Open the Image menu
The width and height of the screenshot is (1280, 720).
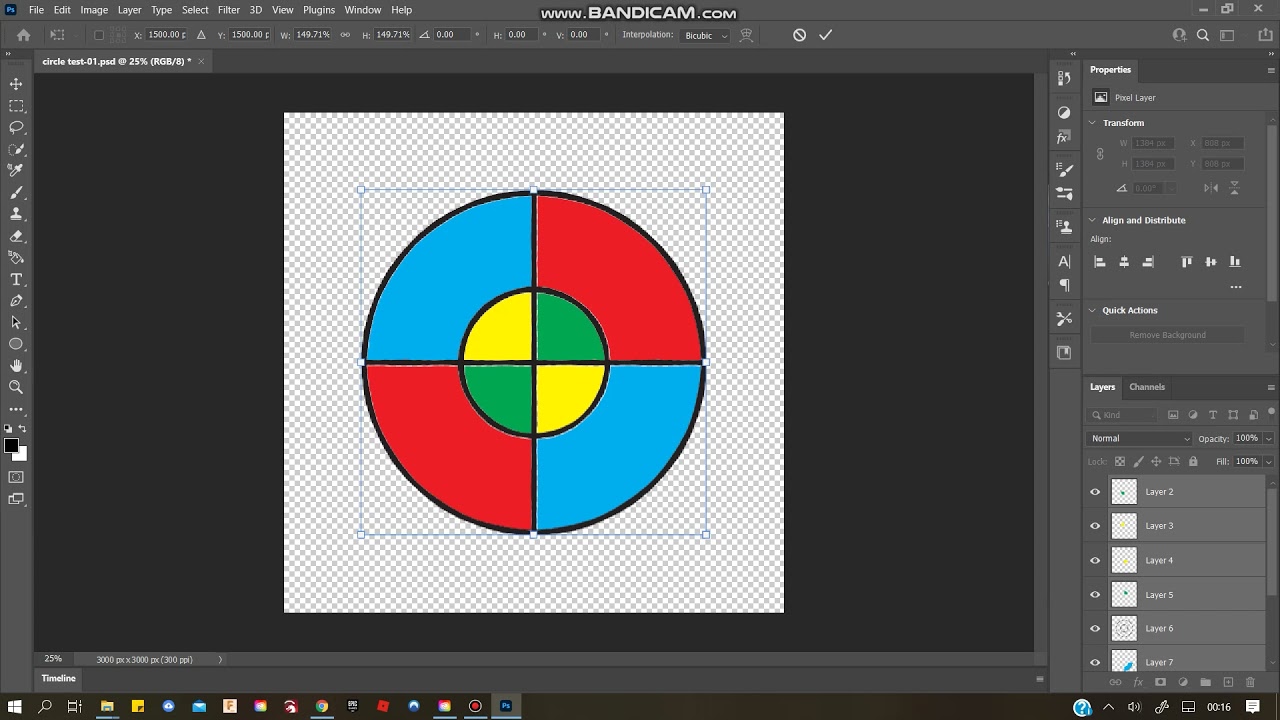click(x=94, y=10)
